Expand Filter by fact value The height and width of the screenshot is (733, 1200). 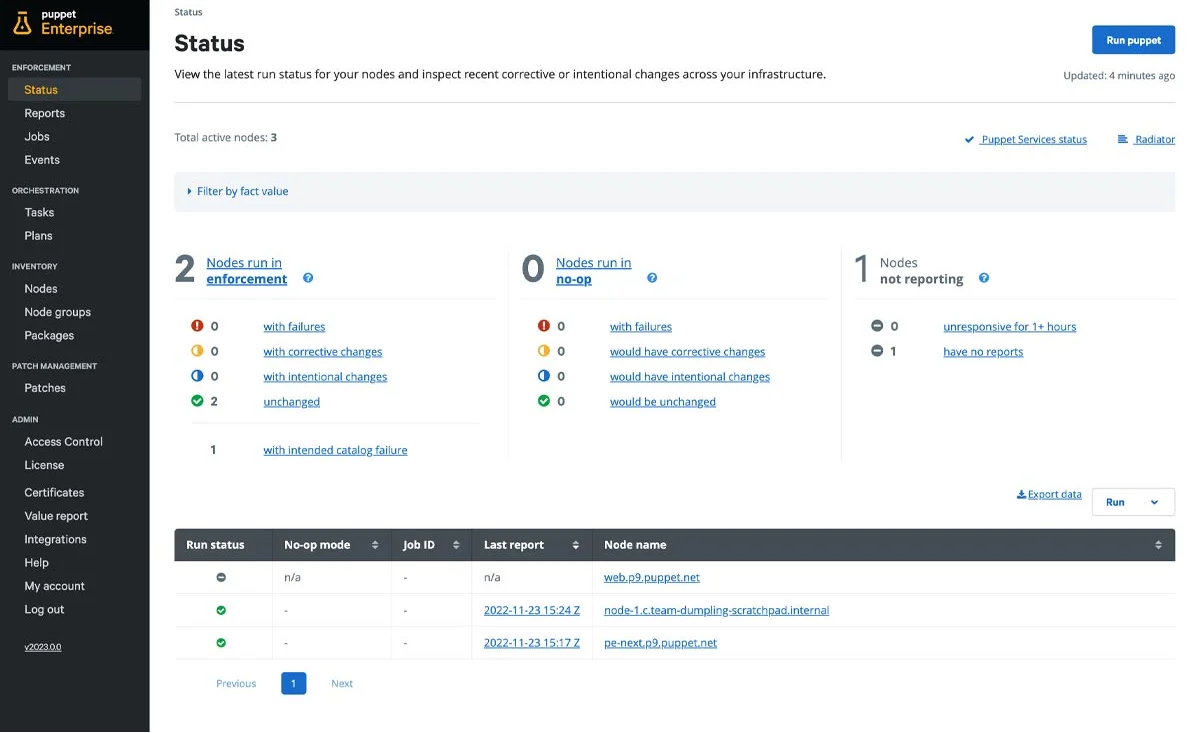238,191
